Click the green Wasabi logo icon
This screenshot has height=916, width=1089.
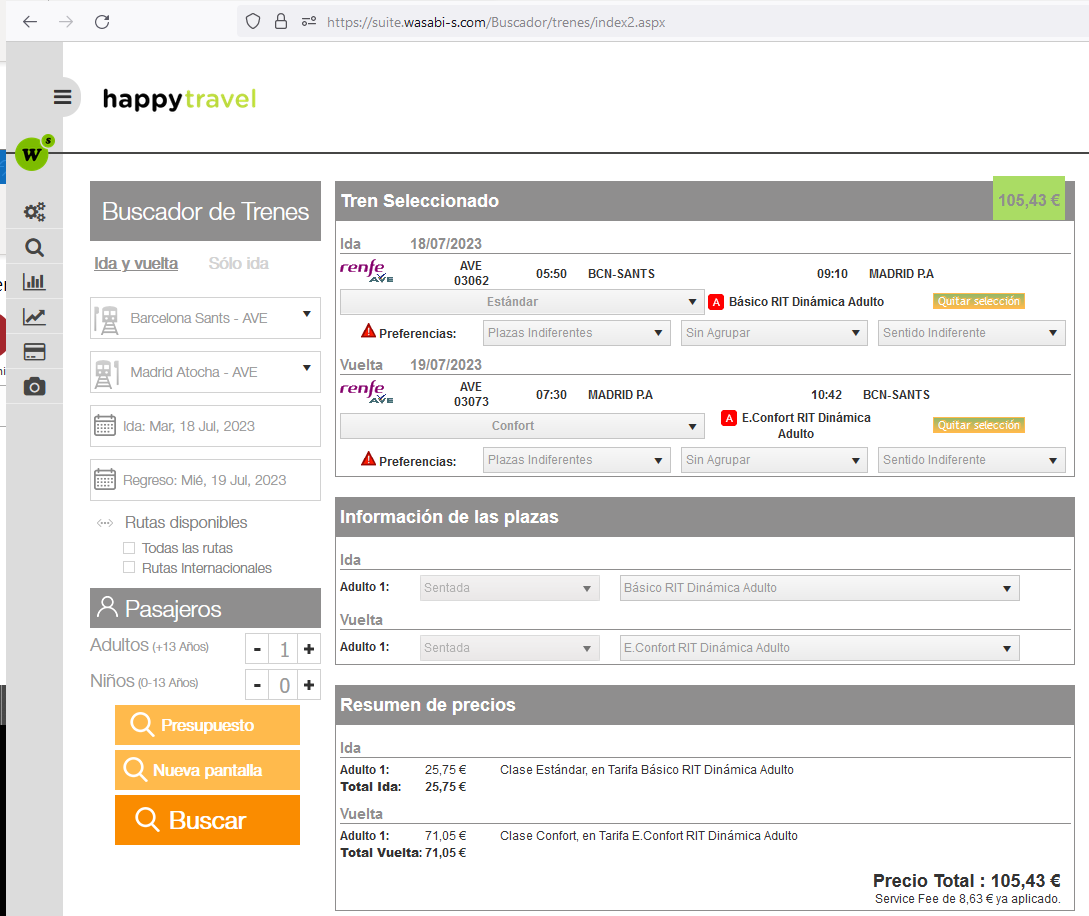tap(33, 155)
